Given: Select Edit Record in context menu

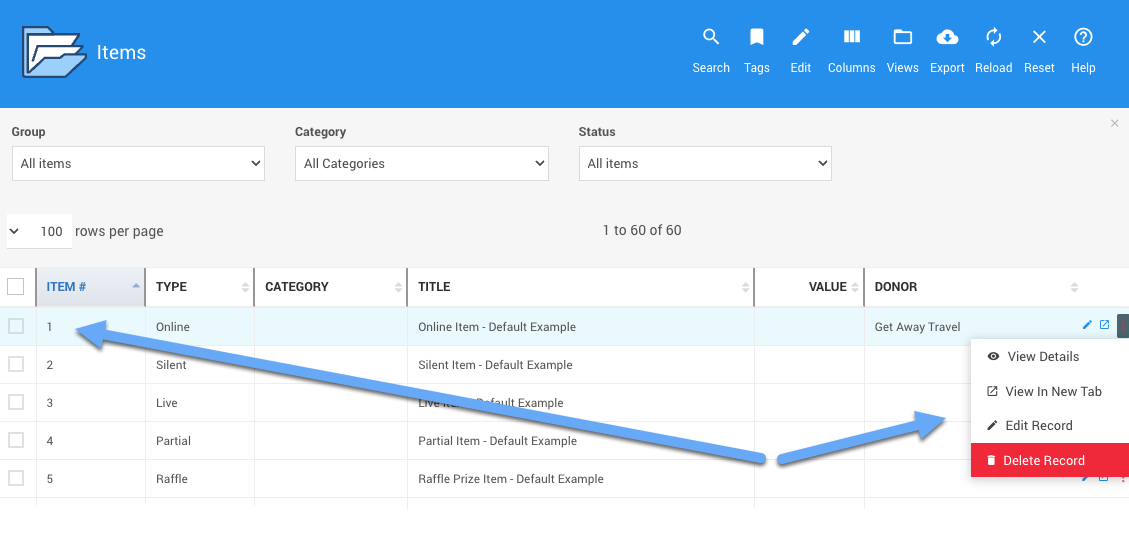Looking at the screenshot, I should point(1038,426).
